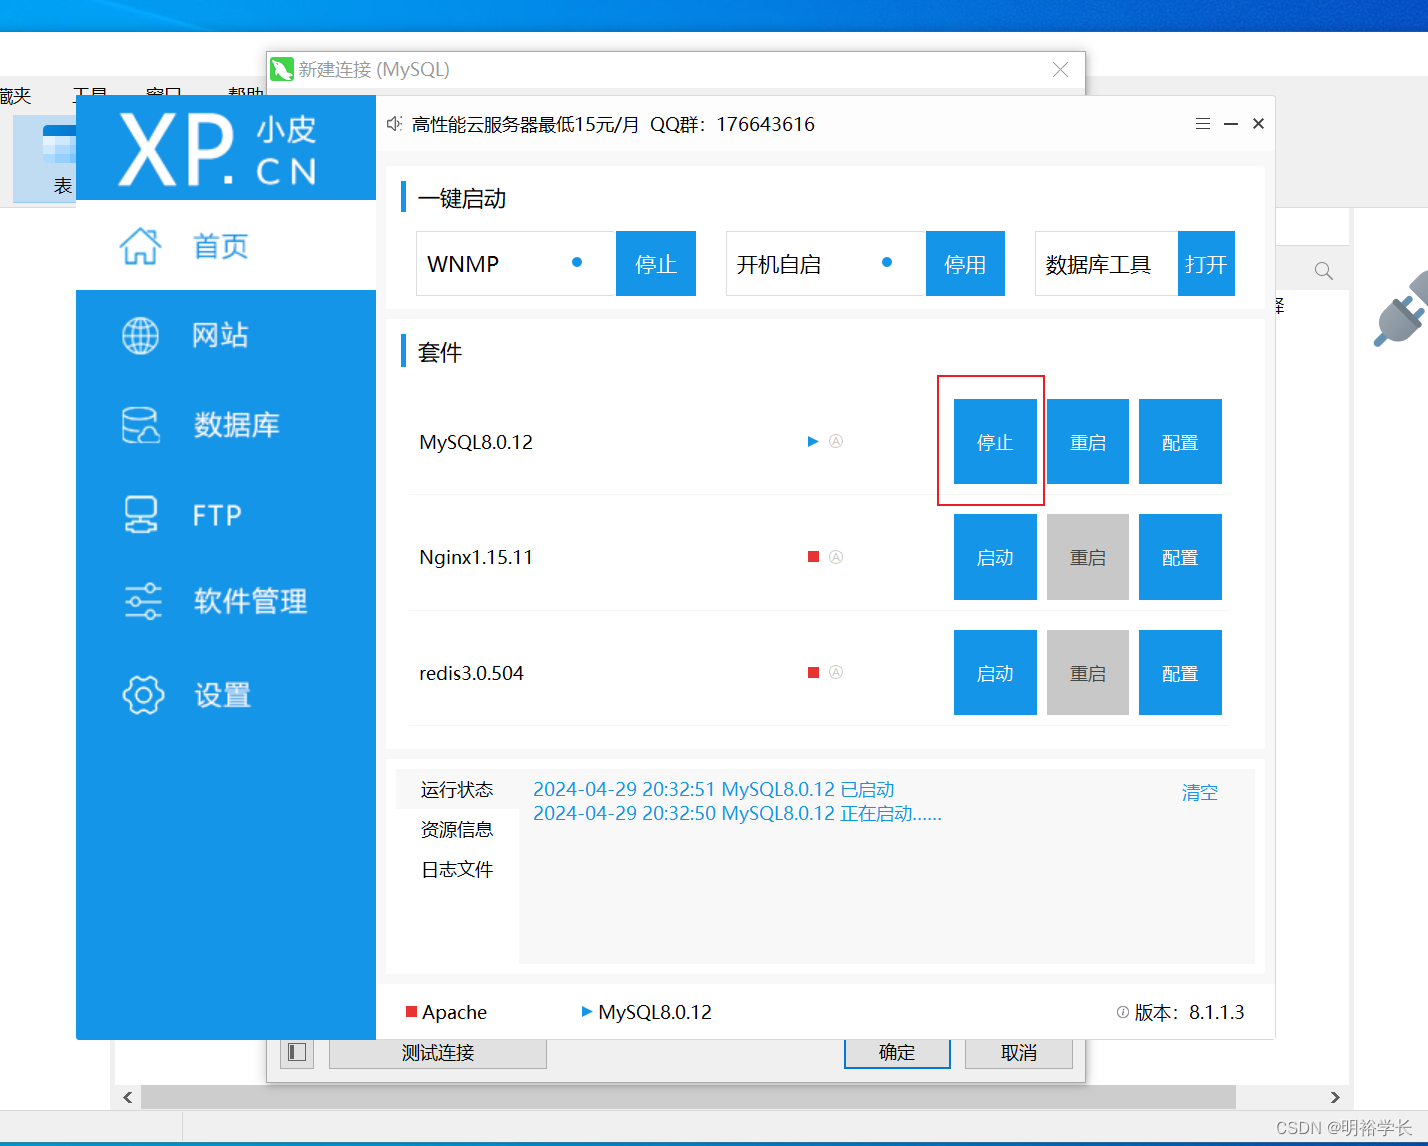Confirm new connection dialog with 确定
Image resolution: width=1428 pixels, height=1146 pixels.
click(x=897, y=1053)
